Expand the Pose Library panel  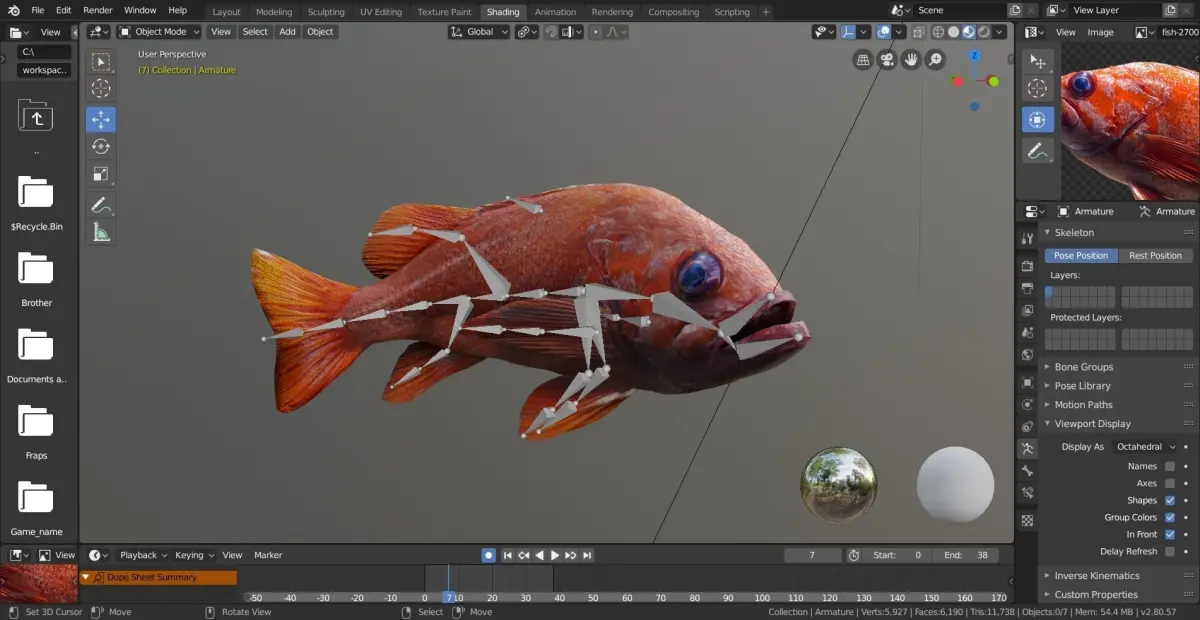(1082, 386)
